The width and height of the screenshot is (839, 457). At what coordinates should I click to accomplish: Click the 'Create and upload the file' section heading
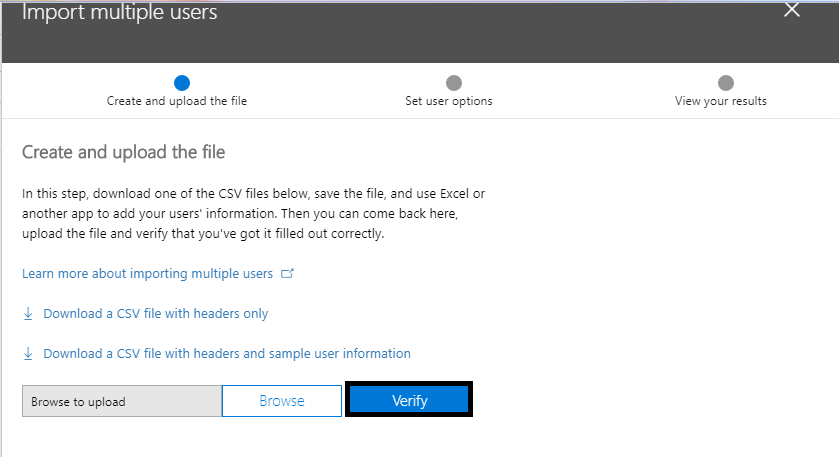[124, 152]
